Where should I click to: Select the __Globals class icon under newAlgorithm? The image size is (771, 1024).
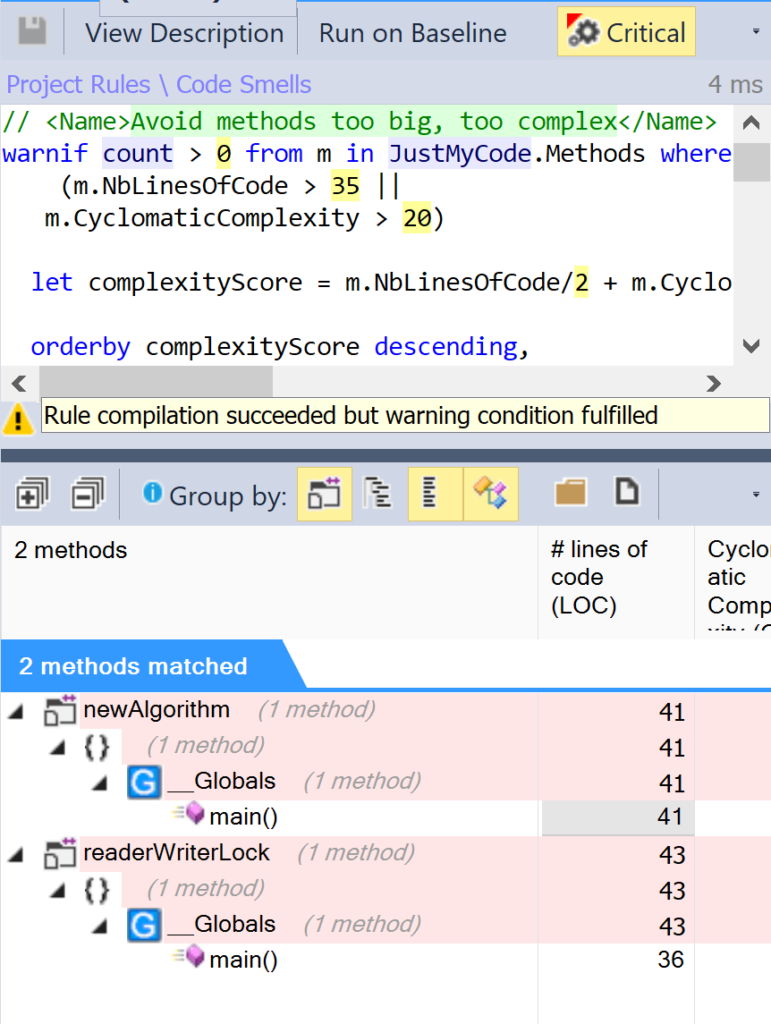pos(144,782)
